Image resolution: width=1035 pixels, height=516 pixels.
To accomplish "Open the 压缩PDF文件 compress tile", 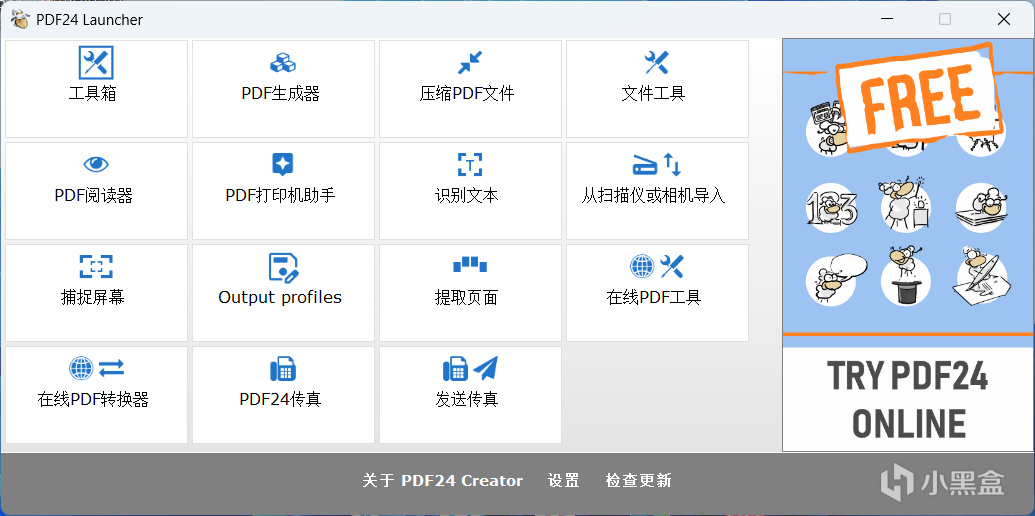I will [x=470, y=89].
